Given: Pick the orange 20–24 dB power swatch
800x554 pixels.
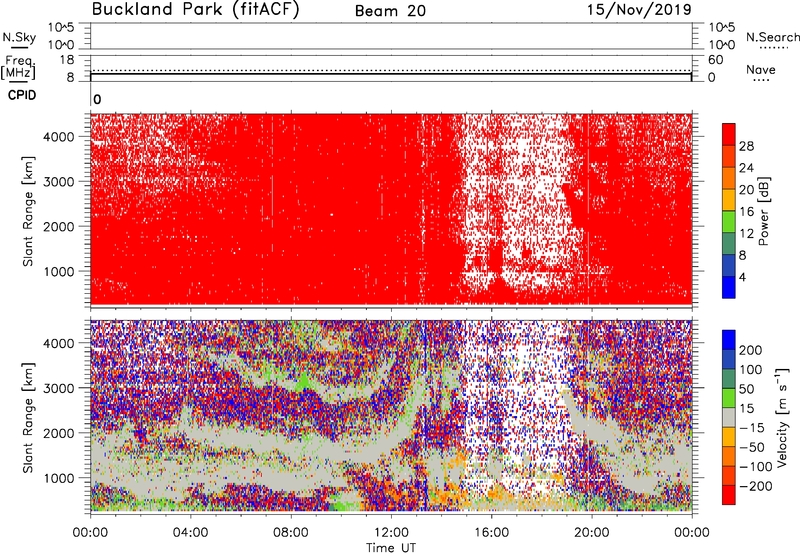Looking at the screenshot, I should click(729, 179).
